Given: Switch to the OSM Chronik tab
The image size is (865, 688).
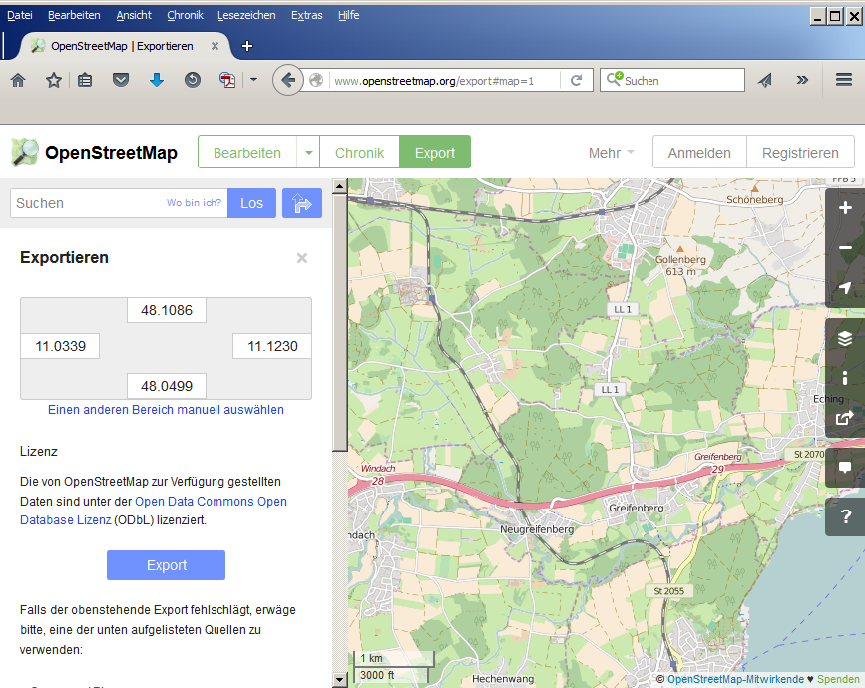Looking at the screenshot, I should pyautogui.click(x=359, y=153).
